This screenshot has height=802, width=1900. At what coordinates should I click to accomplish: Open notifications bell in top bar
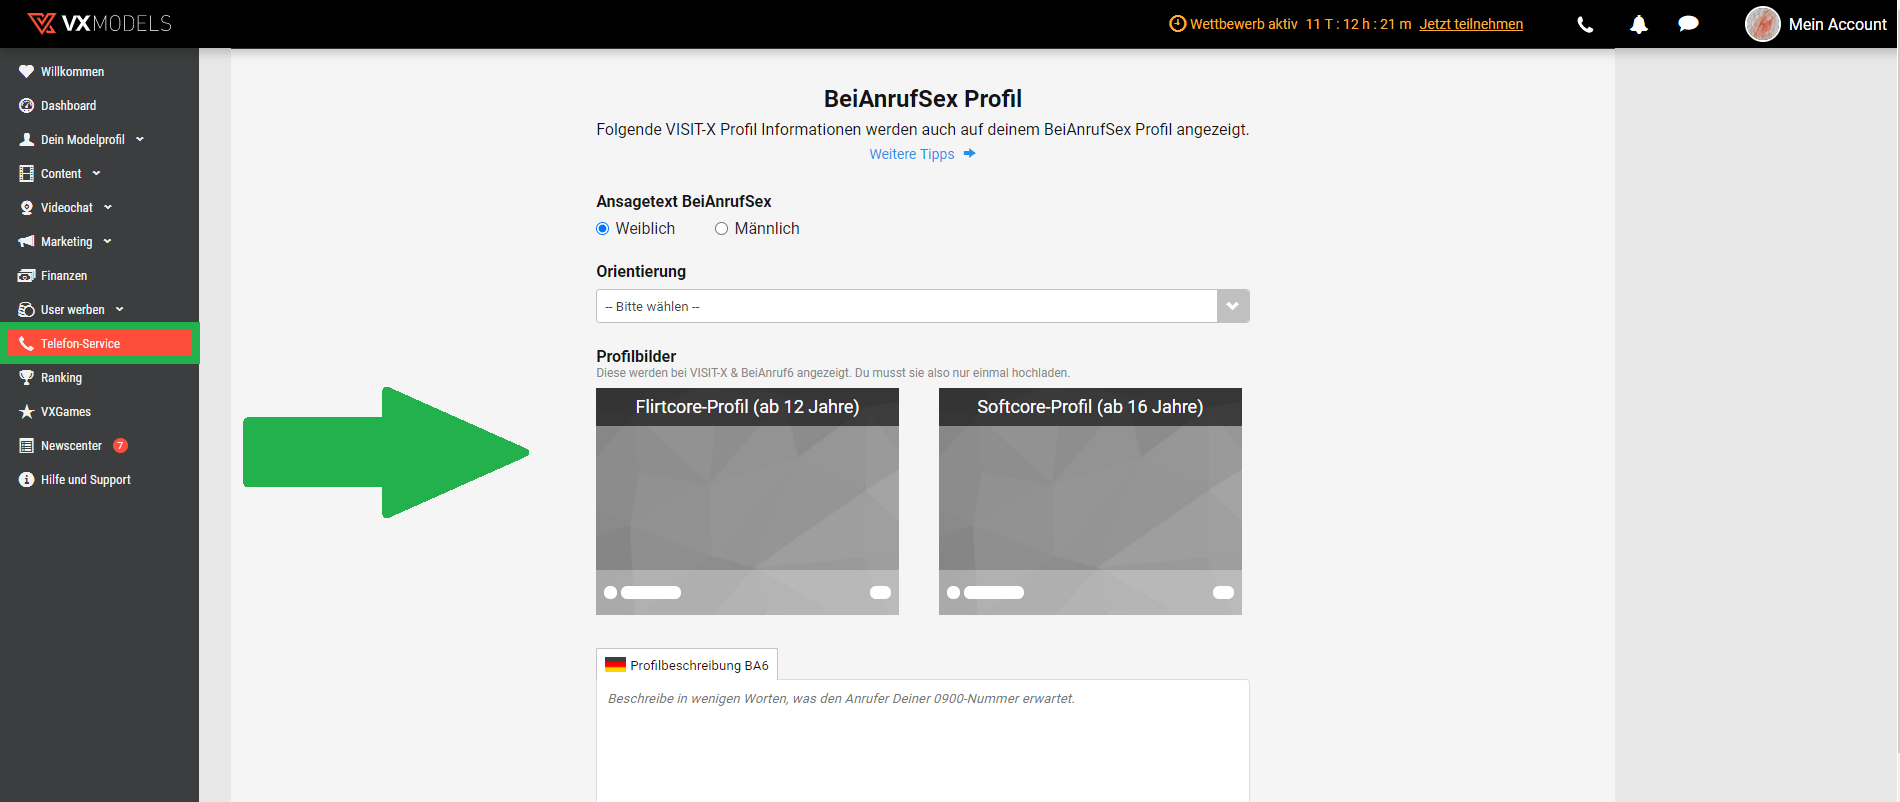point(1639,24)
